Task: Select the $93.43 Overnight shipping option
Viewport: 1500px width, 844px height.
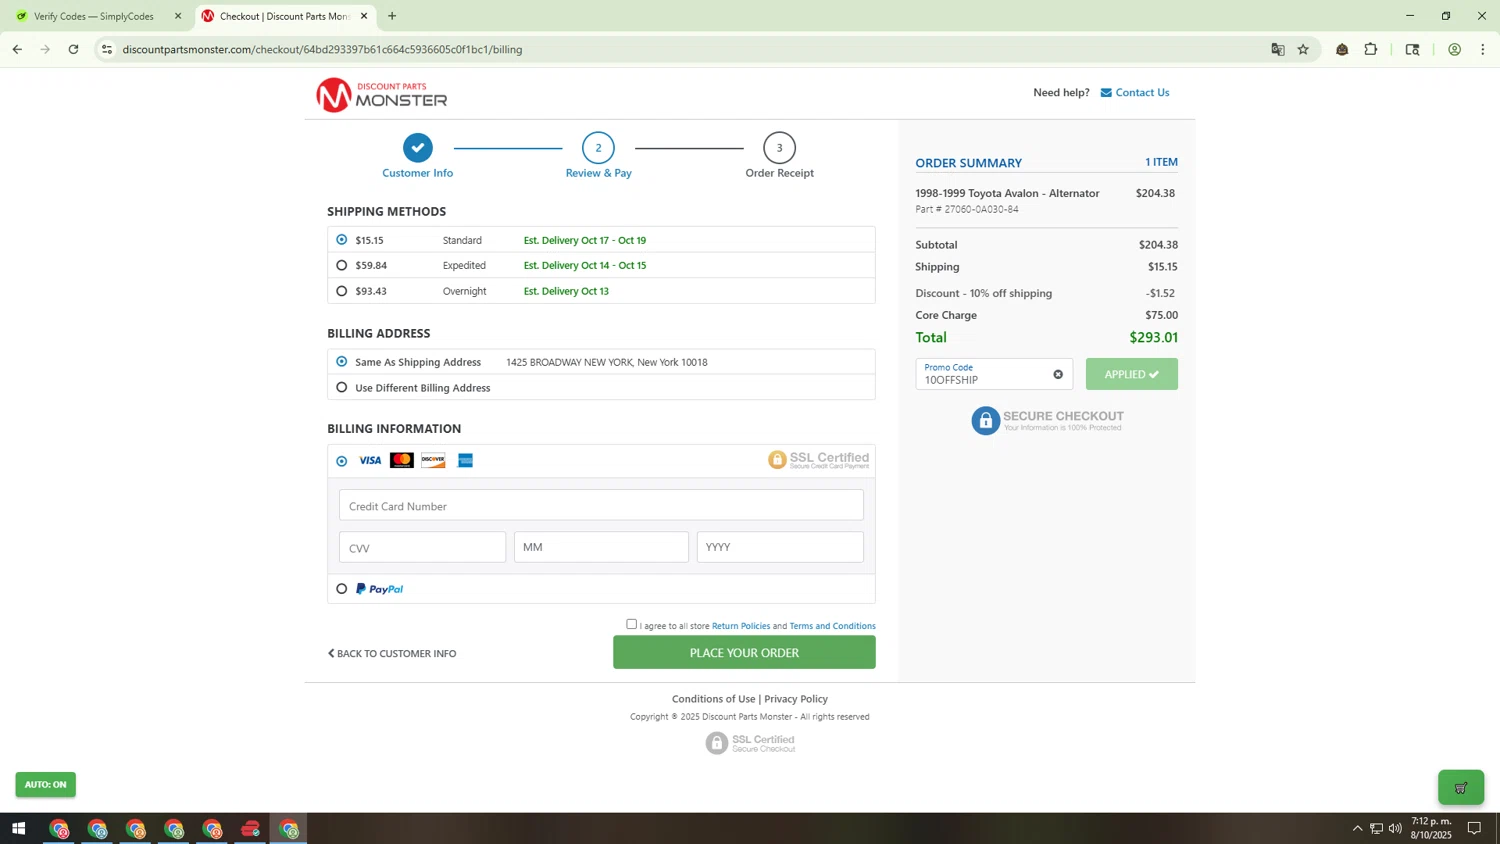Action: [342, 291]
